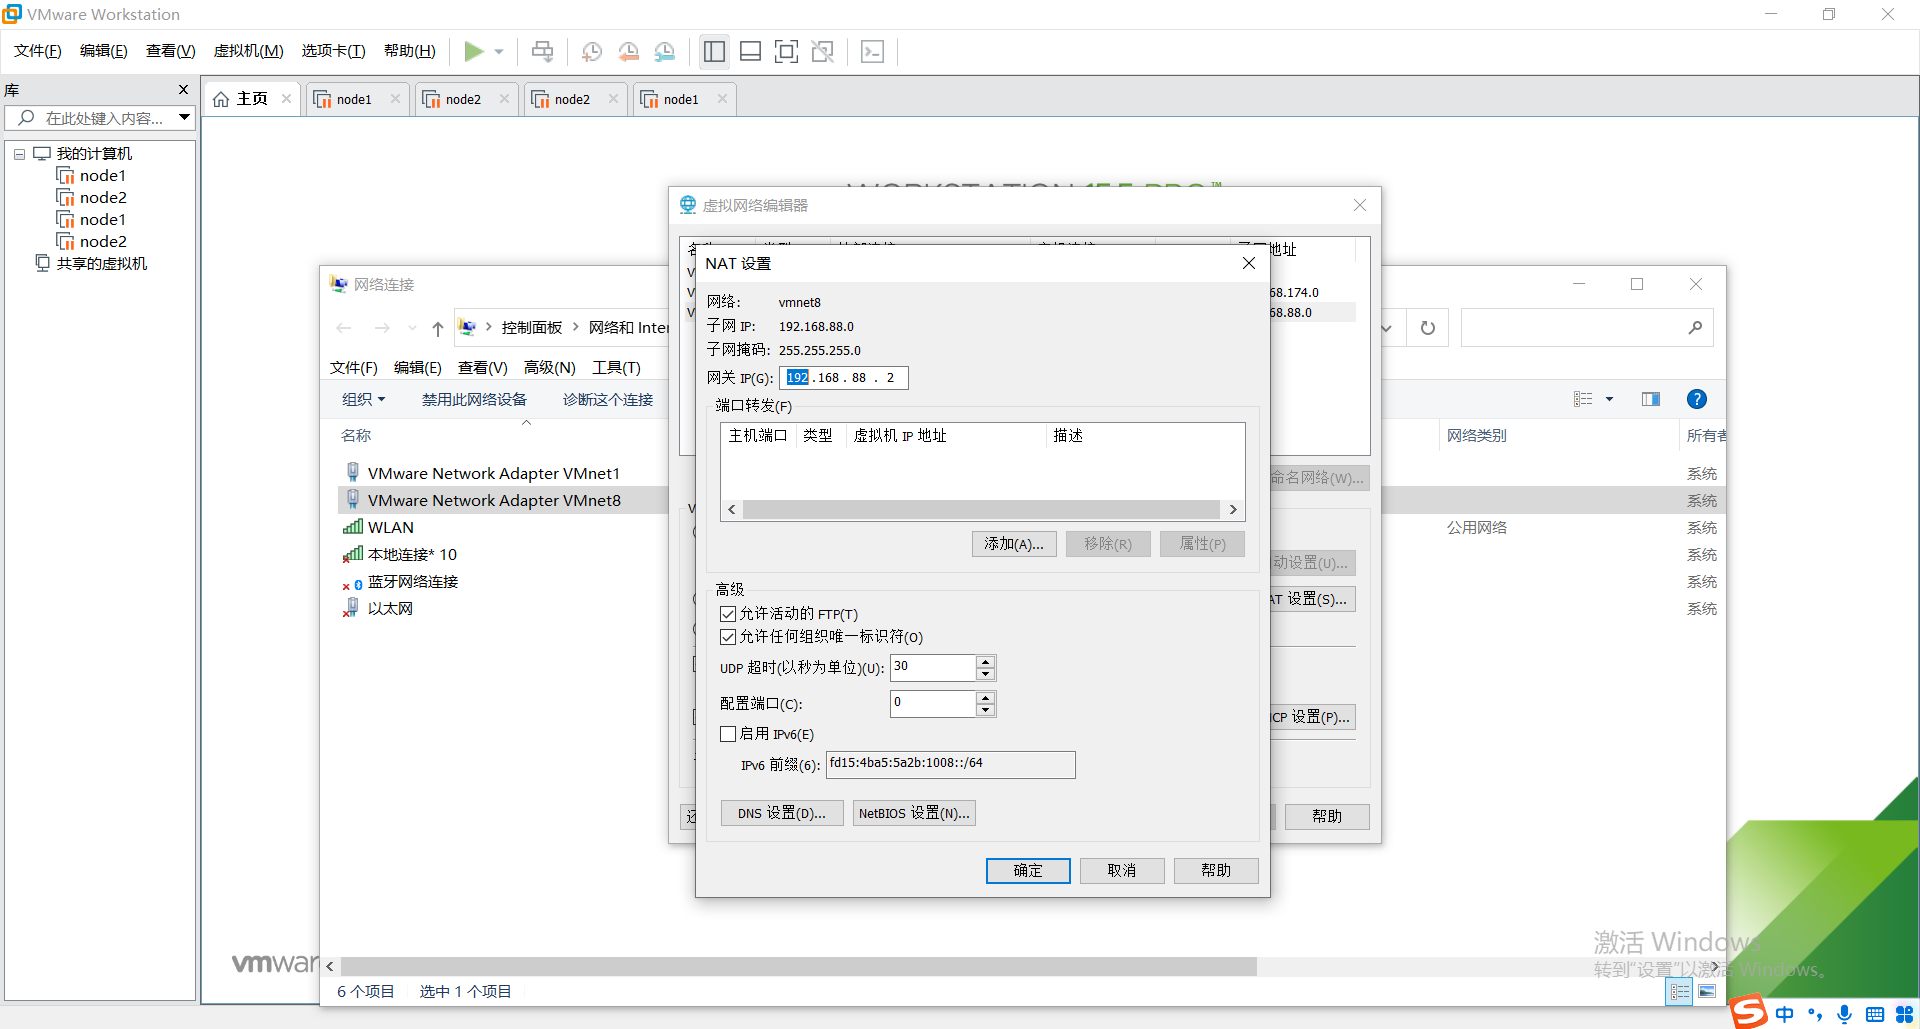Screen dimensions: 1920x1029
Task: Enter full screen mode icon
Action: coord(786,51)
